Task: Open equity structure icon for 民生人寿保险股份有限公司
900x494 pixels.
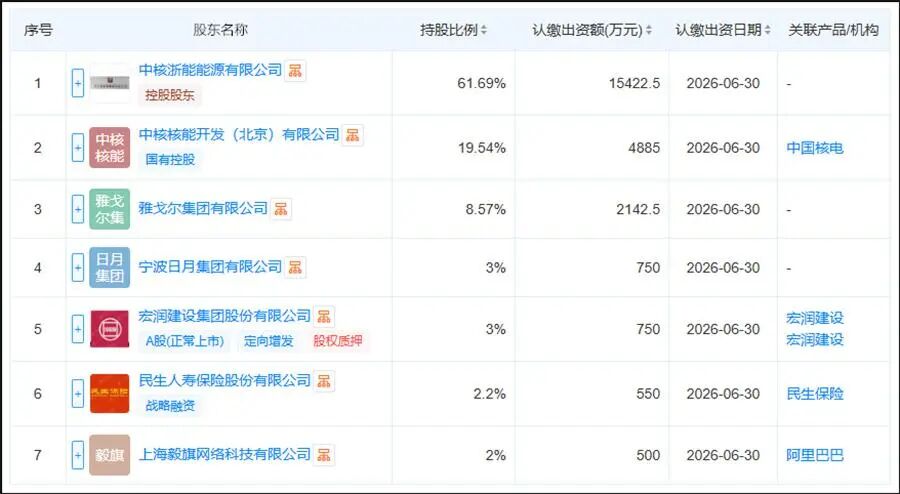Action: (x=324, y=381)
